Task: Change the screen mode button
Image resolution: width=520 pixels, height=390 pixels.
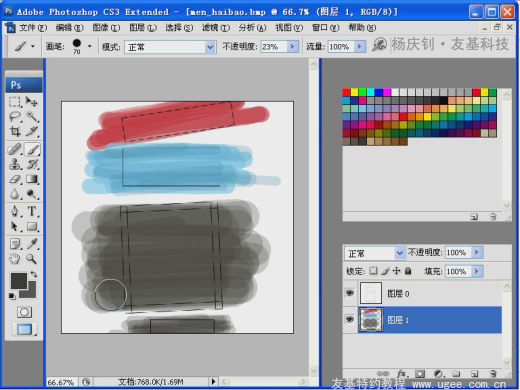Action: click(24, 329)
